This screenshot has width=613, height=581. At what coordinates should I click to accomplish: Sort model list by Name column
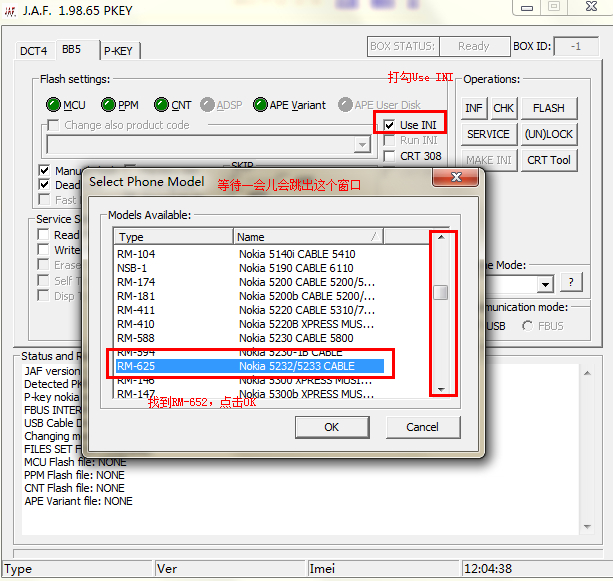308,237
